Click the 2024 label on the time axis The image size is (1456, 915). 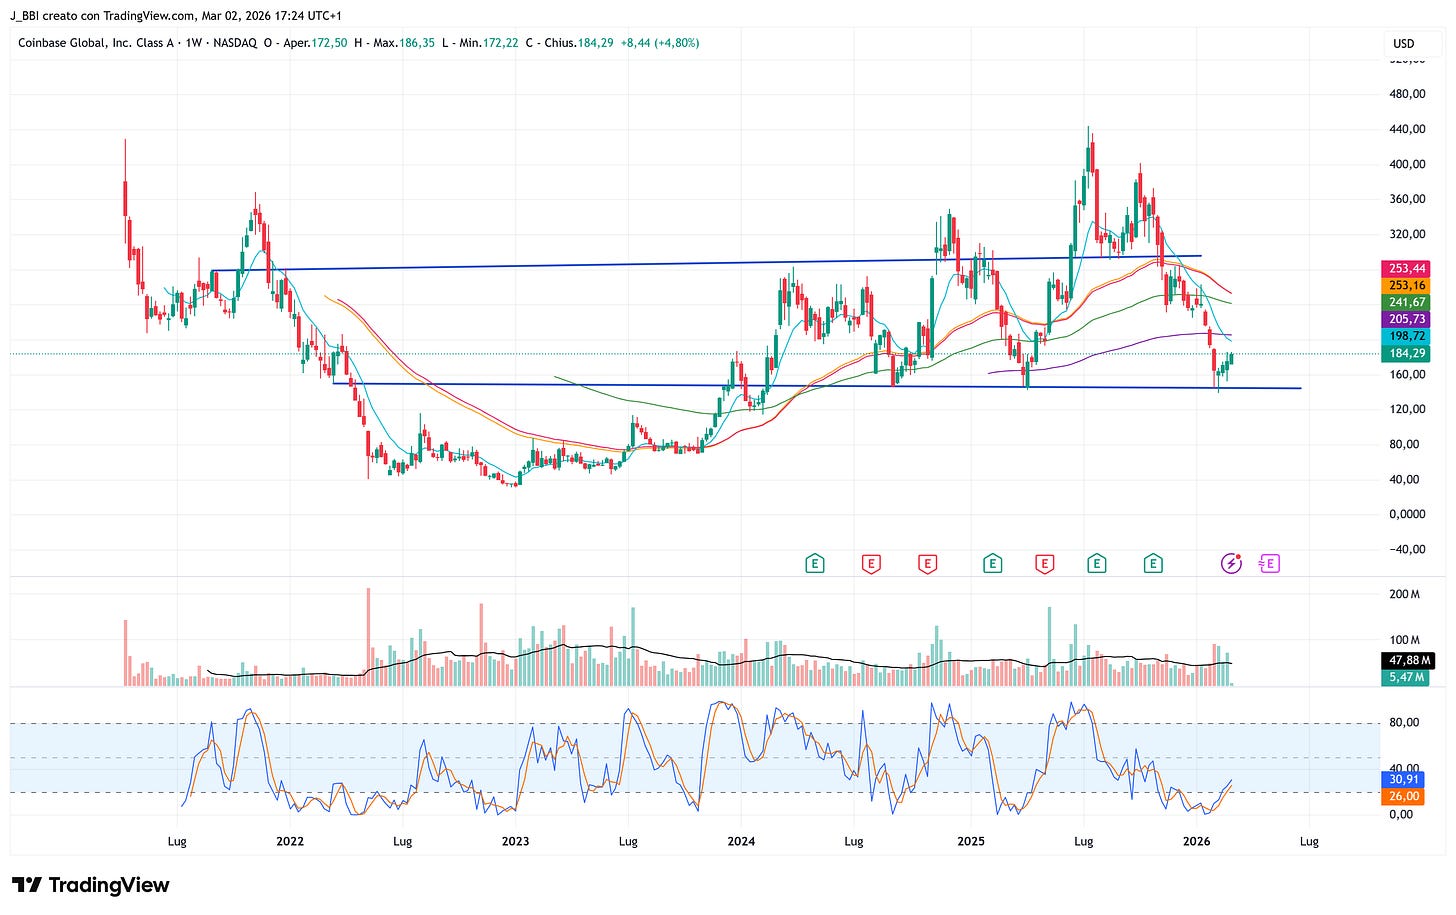point(741,841)
